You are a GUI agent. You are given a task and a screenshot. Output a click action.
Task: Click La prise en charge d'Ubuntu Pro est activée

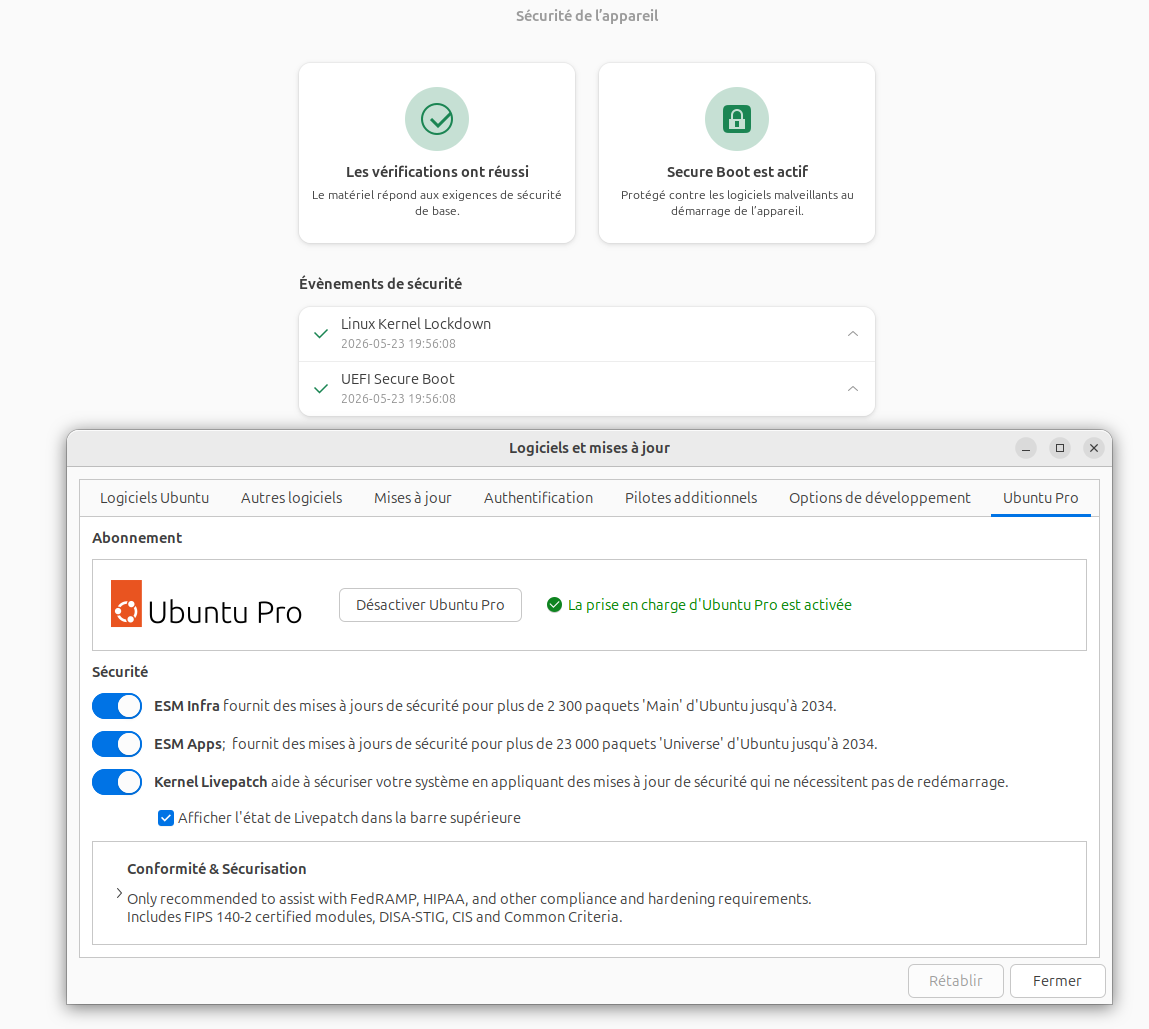click(709, 605)
